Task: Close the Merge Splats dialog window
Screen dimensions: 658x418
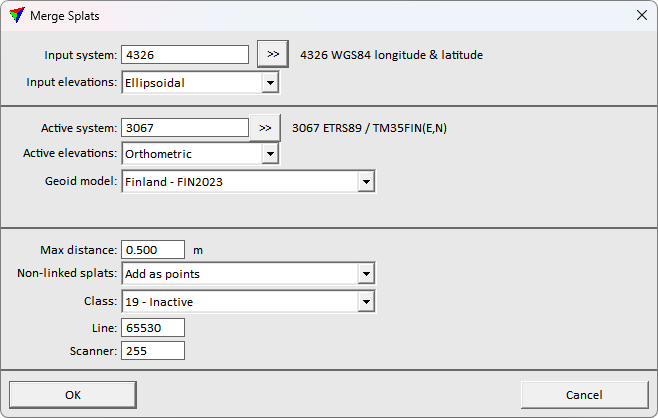Action: [641, 16]
